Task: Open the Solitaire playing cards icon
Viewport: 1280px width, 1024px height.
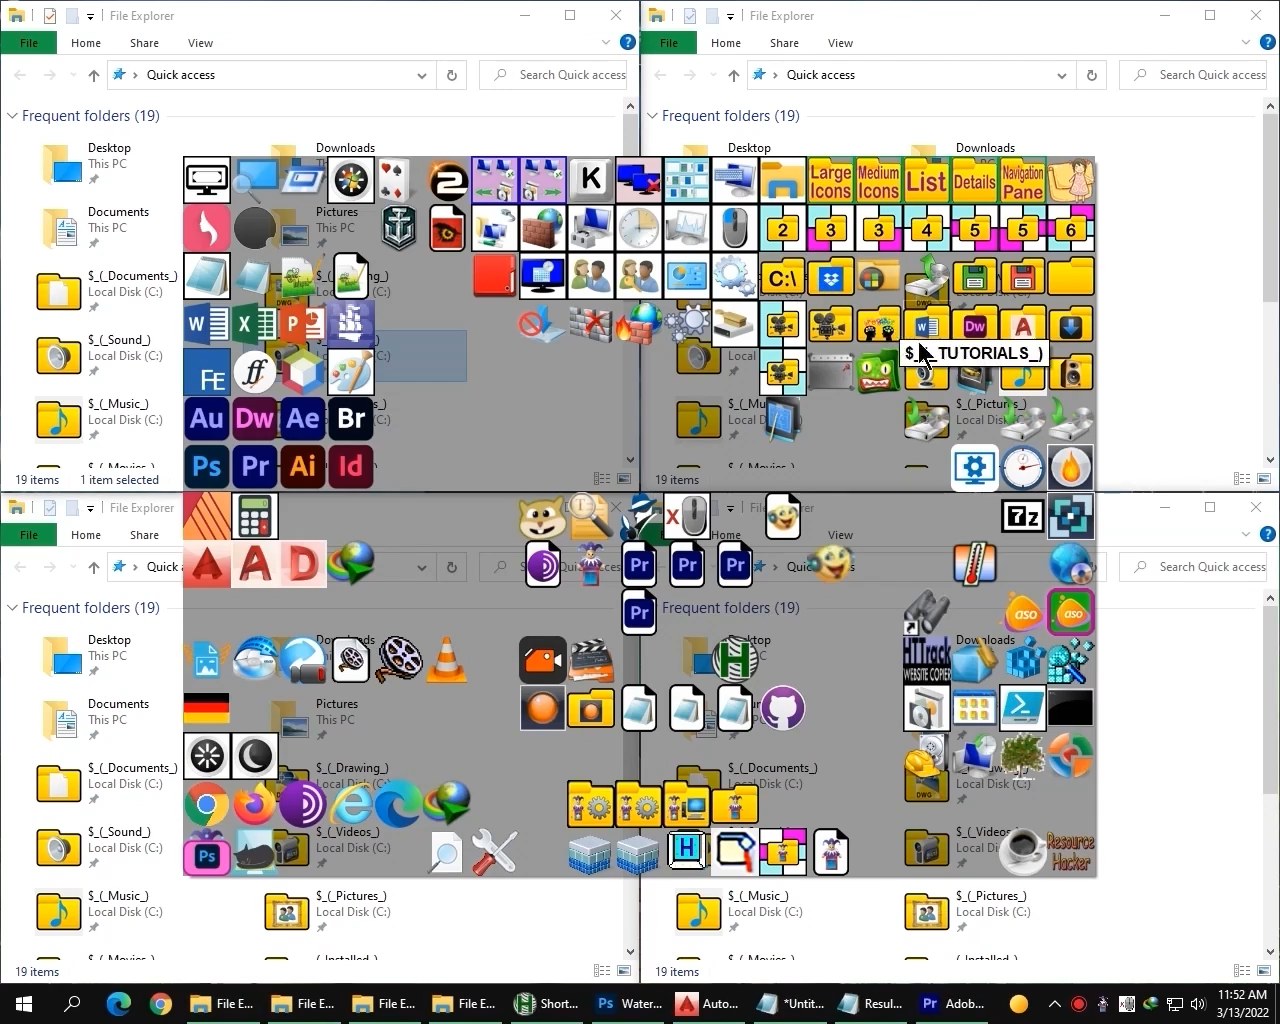Action: (x=394, y=180)
